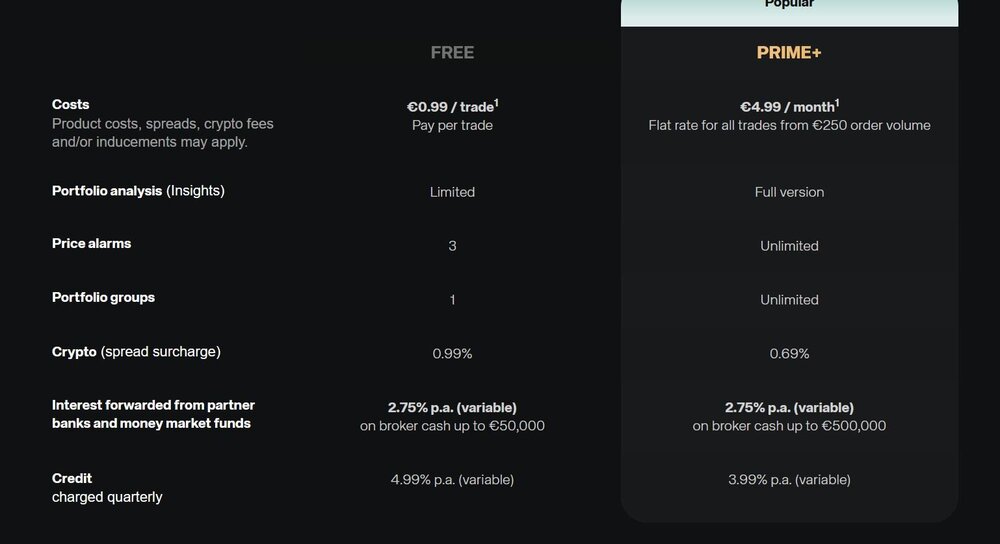The image size is (1000, 544).
Task: Click the Portfolio analysis (Insights) label
Action: (138, 191)
